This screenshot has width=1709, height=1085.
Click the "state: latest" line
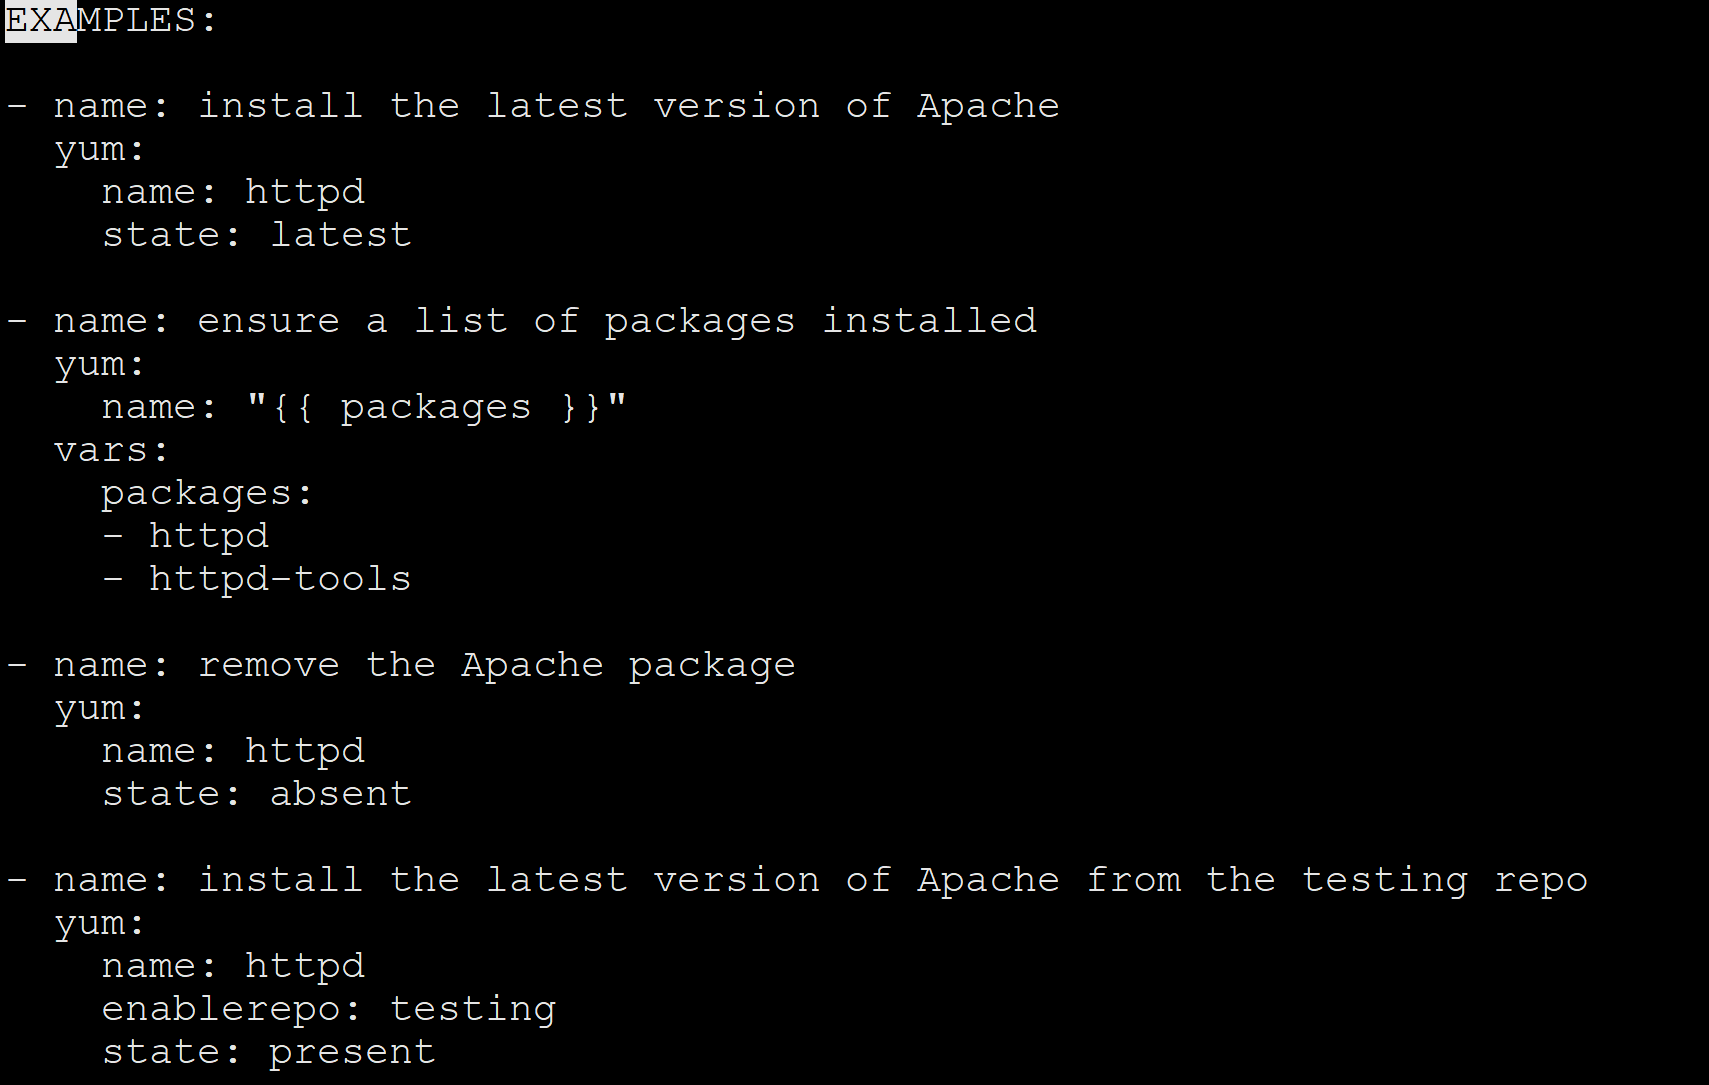tap(256, 235)
